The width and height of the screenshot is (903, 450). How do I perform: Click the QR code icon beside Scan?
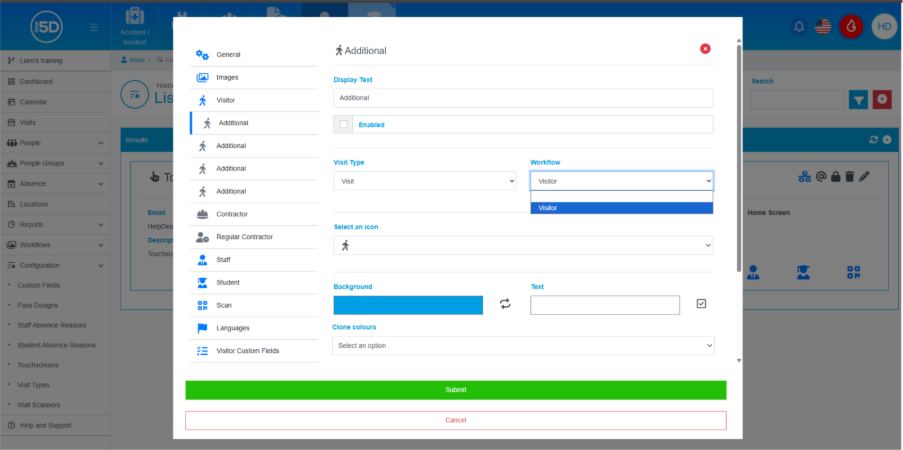pyautogui.click(x=202, y=305)
